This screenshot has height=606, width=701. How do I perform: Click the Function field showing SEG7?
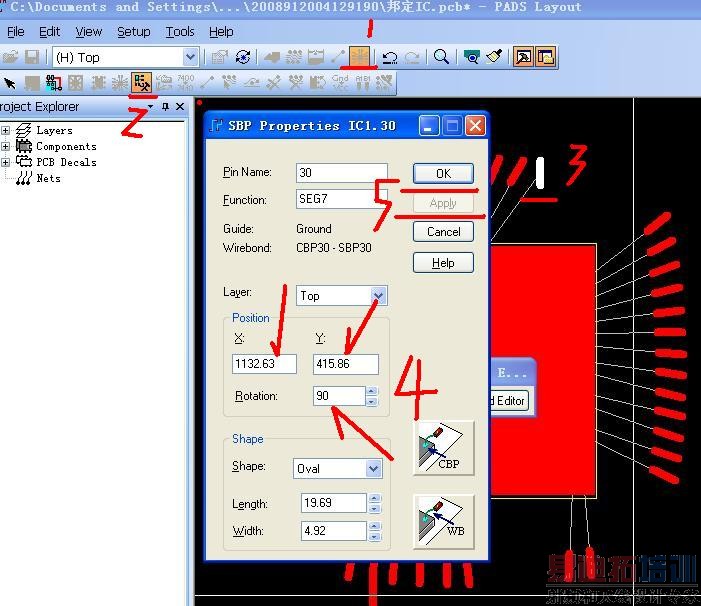pyautogui.click(x=342, y=199)
